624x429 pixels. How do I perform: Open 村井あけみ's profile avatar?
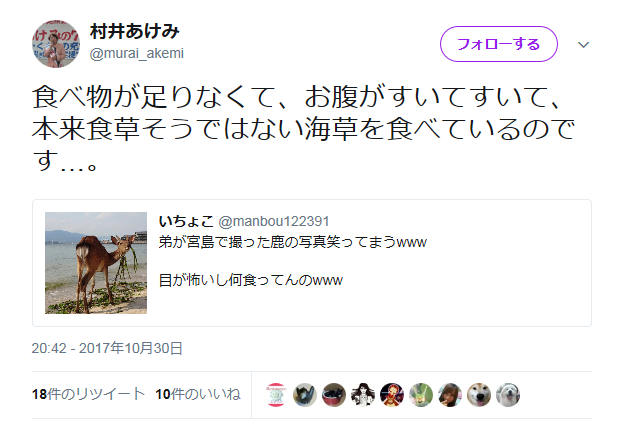56,44
